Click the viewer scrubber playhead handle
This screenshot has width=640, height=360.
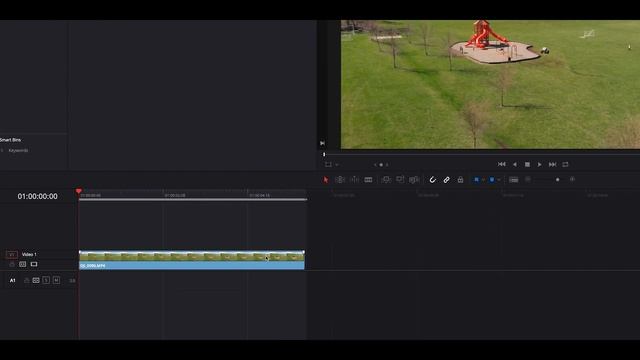click(324, 155)
